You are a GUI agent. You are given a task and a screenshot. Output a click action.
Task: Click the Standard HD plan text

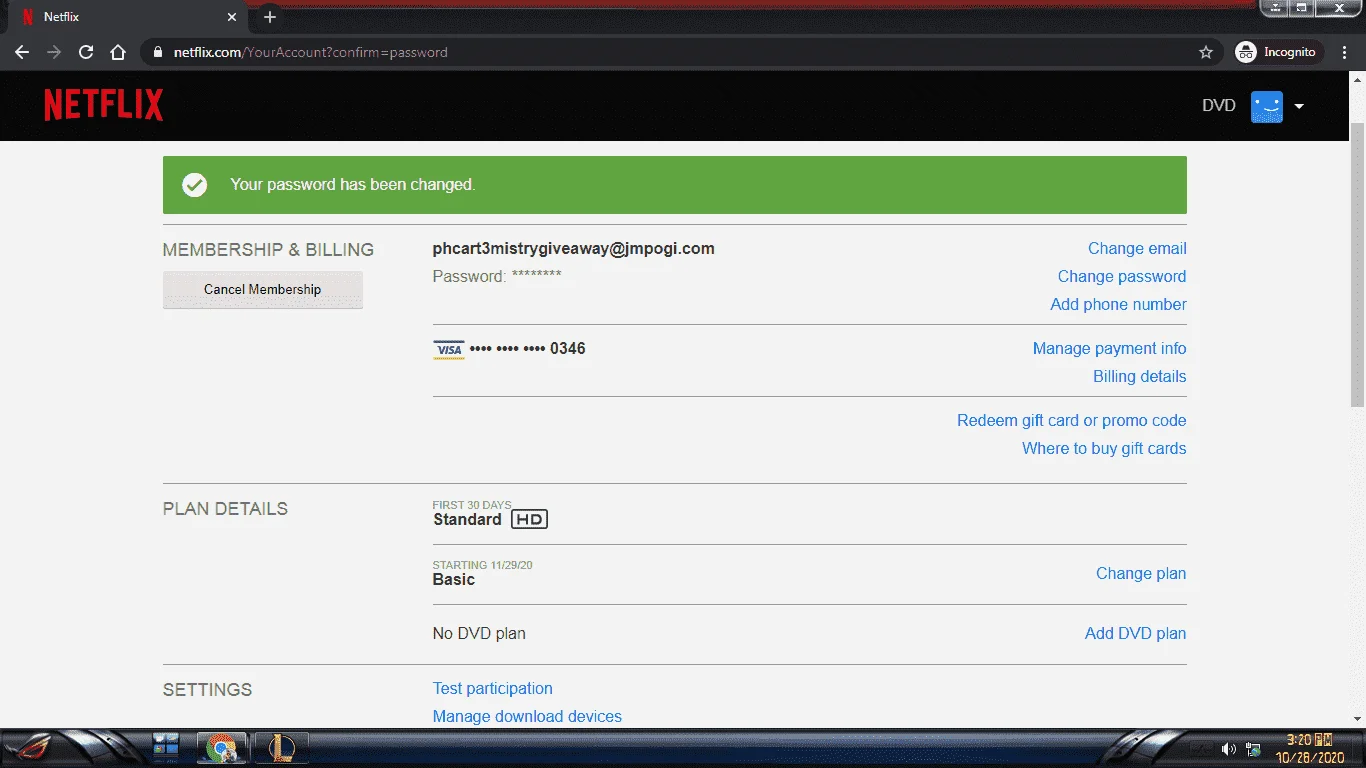pos(490,520)
